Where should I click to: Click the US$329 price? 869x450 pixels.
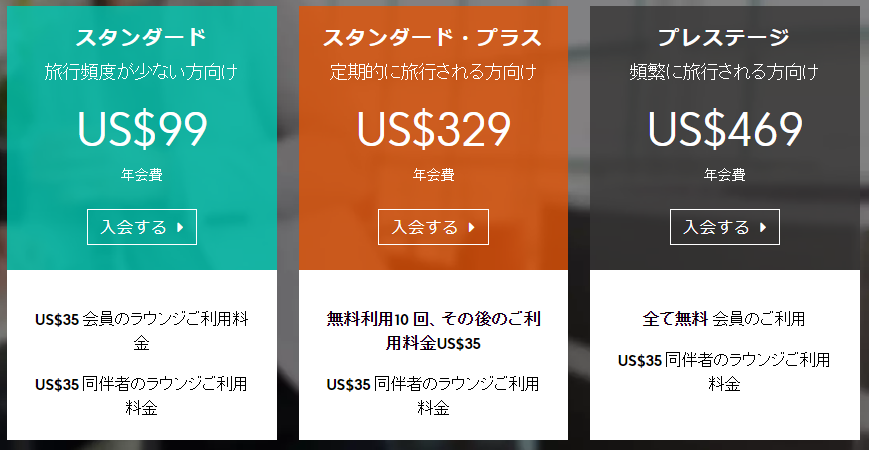[433, 127]
